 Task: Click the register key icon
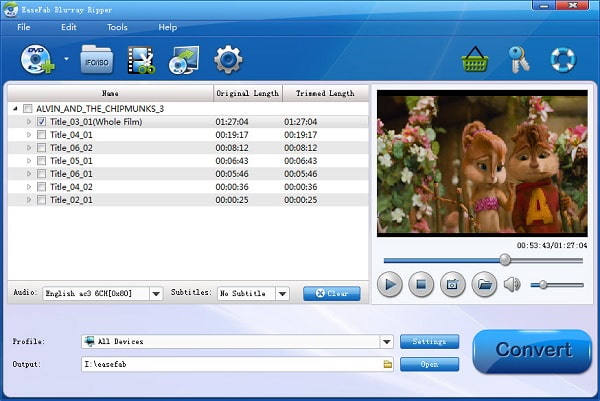point(519,60)
